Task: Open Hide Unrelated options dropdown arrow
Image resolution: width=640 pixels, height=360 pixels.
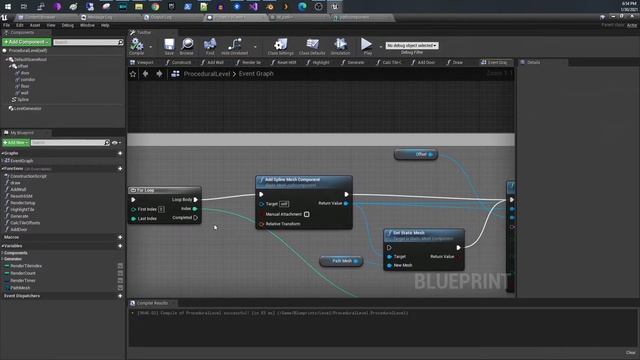Action: [x=256, y=47]
